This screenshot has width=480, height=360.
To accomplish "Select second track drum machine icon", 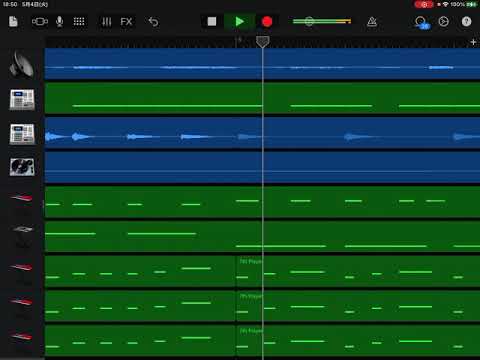I will click(22, 99).
